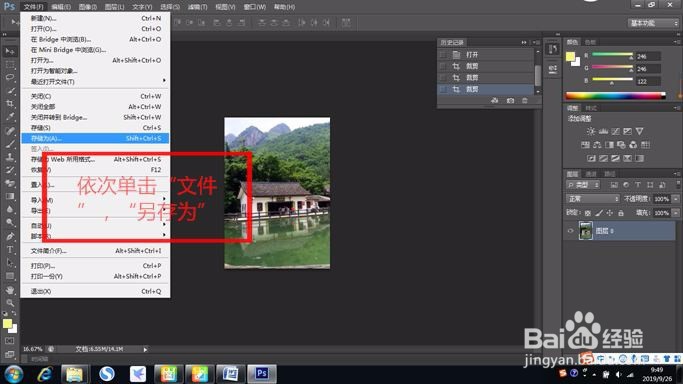Screen dimensions: 683x384
Task: Open the layer opacity slider arrow
Action: 676,199
